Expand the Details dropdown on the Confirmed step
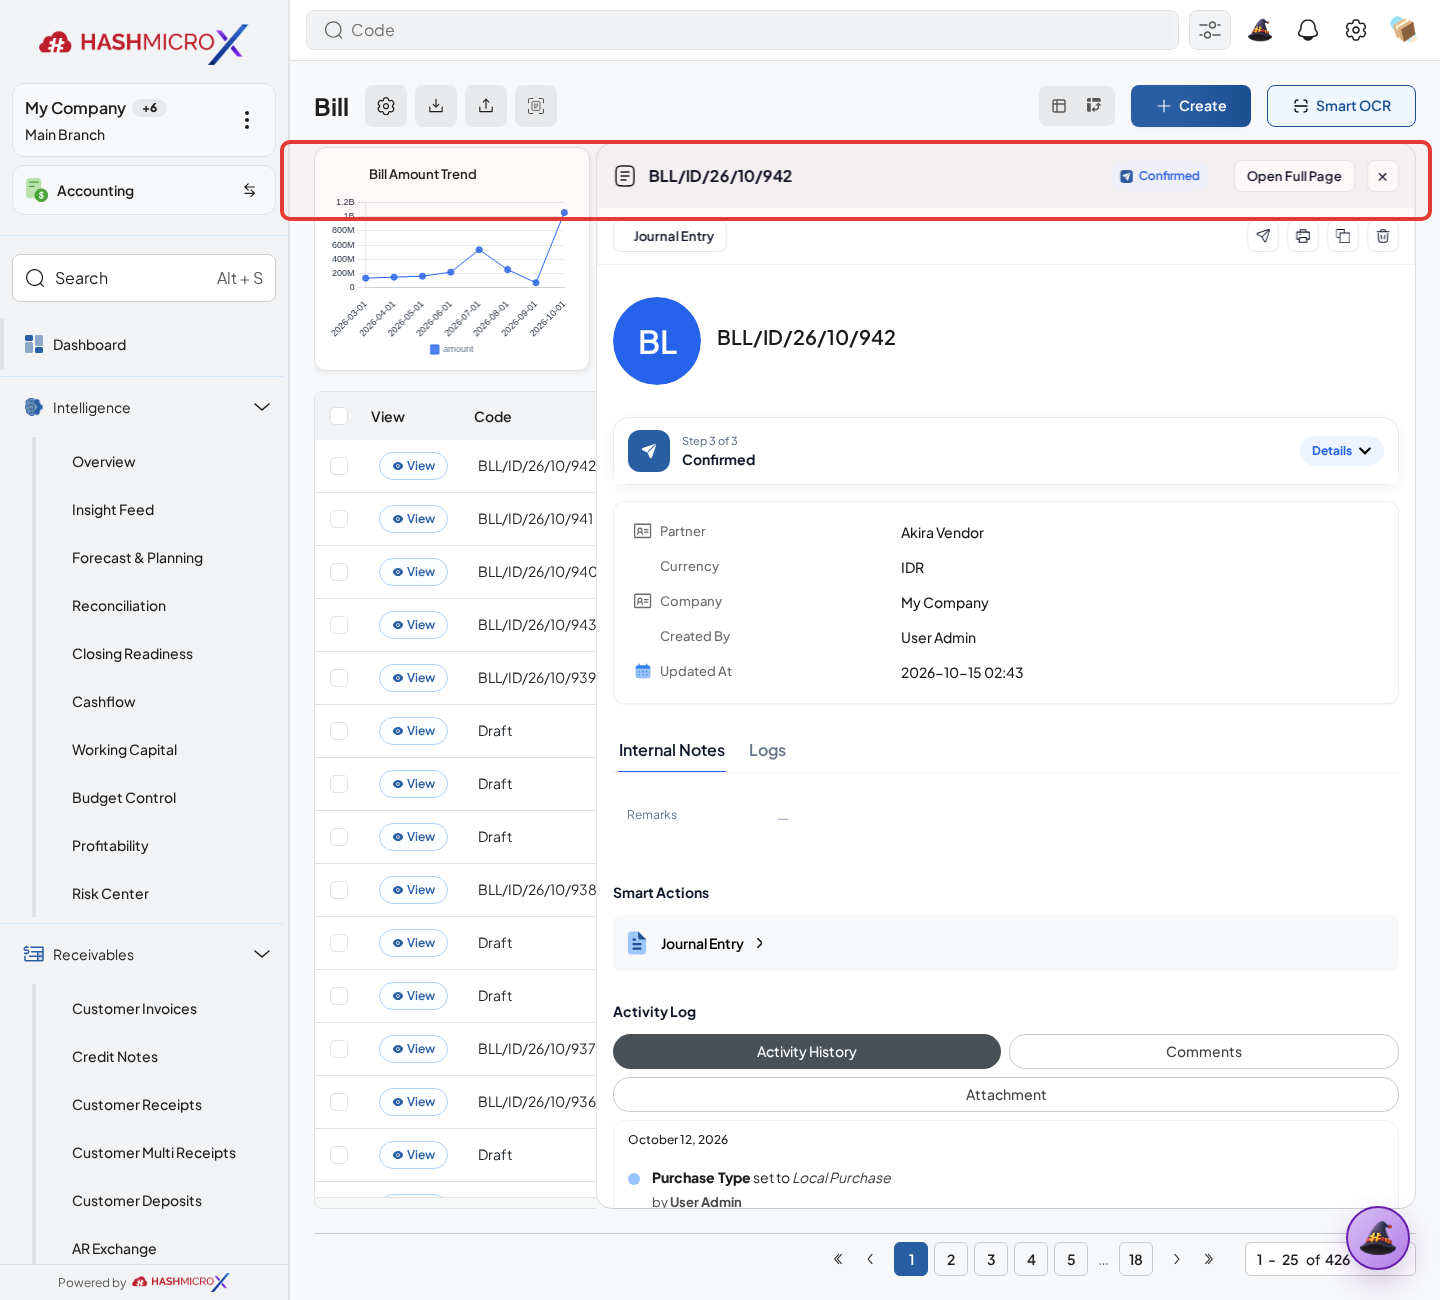1440x1300 pixels. point(1341,451)
